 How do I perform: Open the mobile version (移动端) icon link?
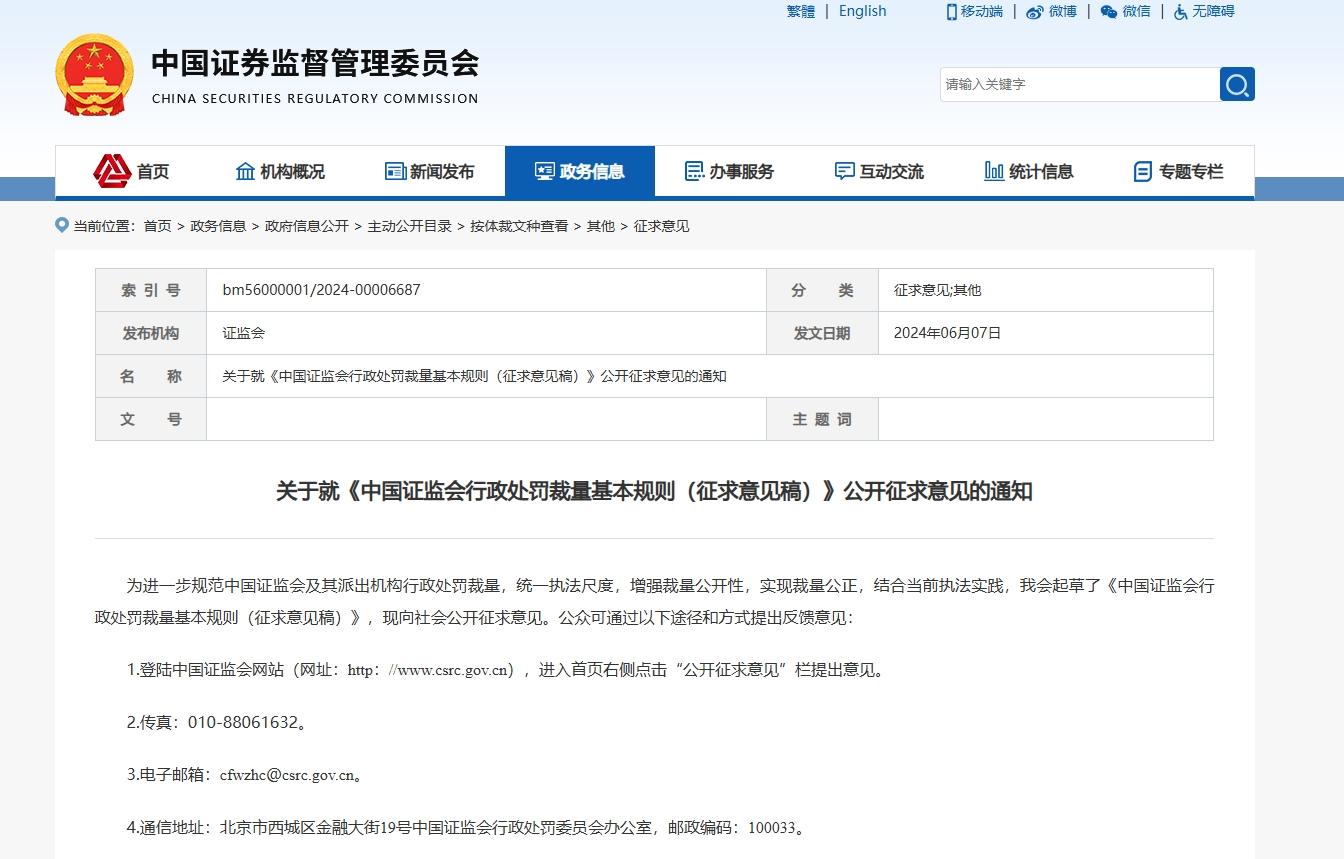pos(973,12)
